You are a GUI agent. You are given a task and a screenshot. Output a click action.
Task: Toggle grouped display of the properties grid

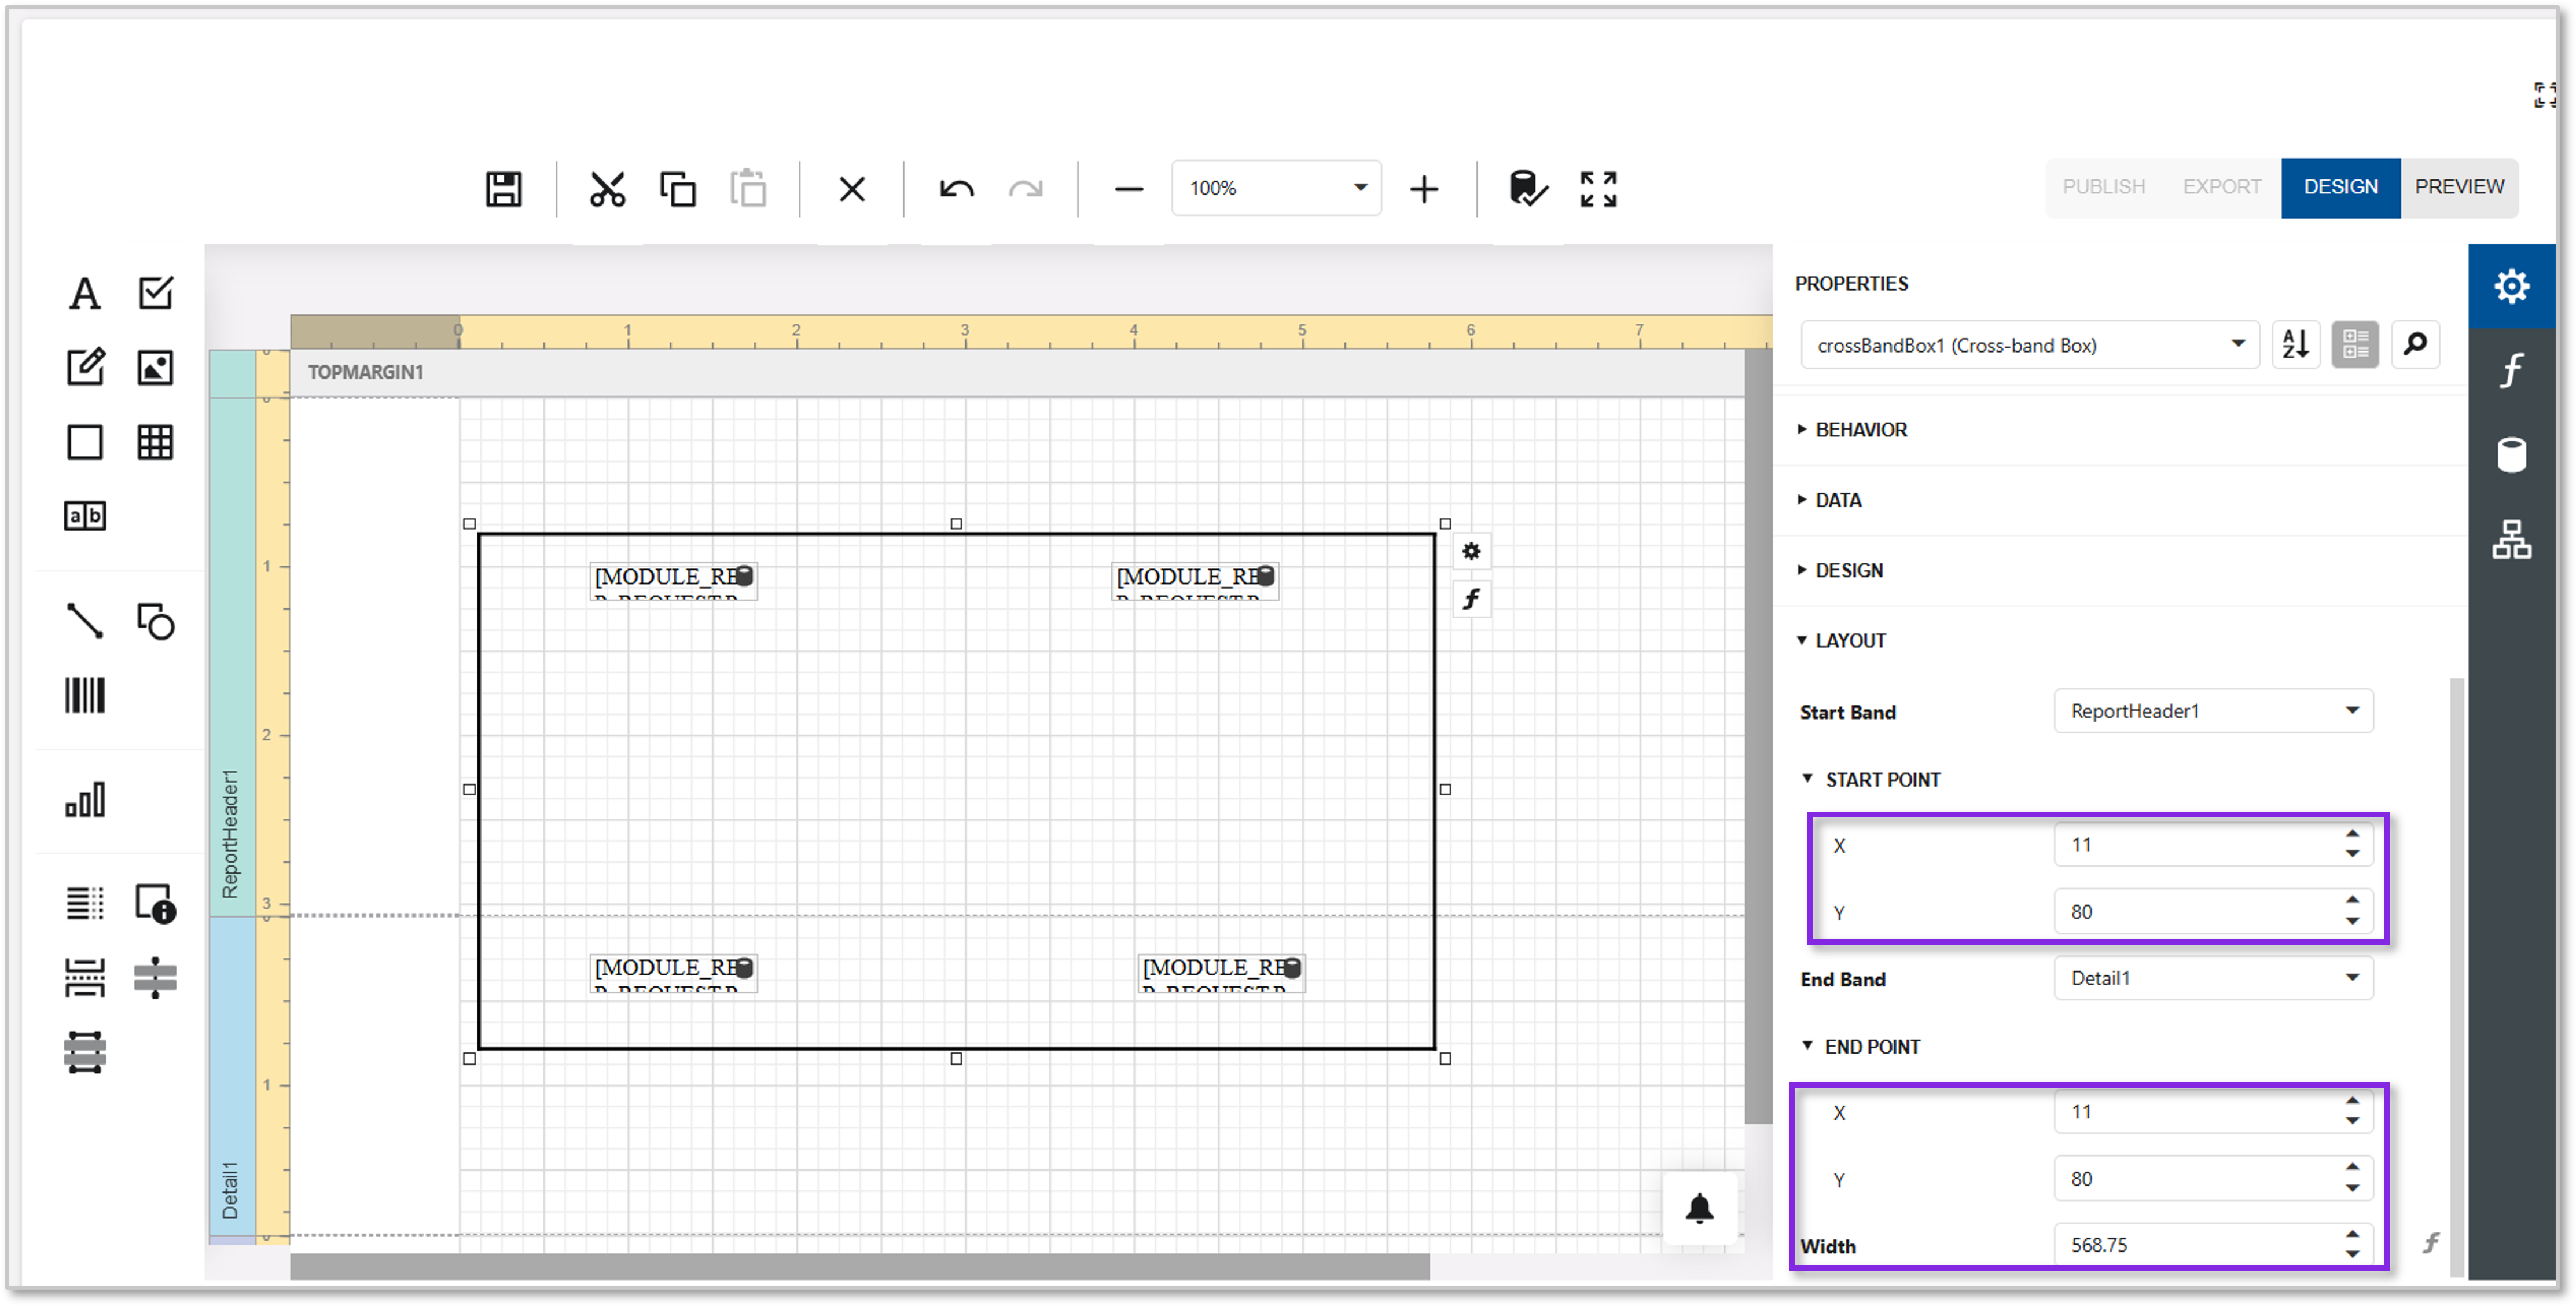2355,344
